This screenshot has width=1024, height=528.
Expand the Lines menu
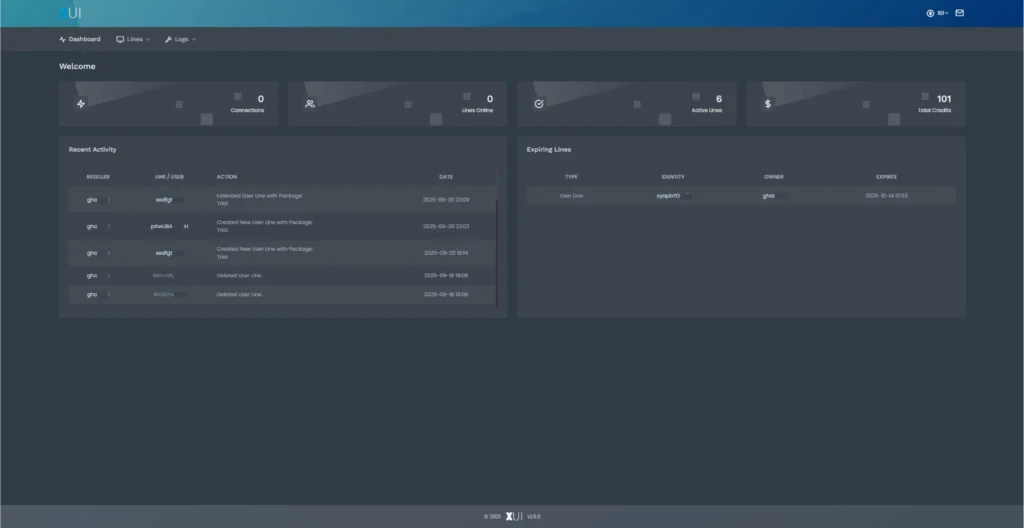click(x=133, y=39)
